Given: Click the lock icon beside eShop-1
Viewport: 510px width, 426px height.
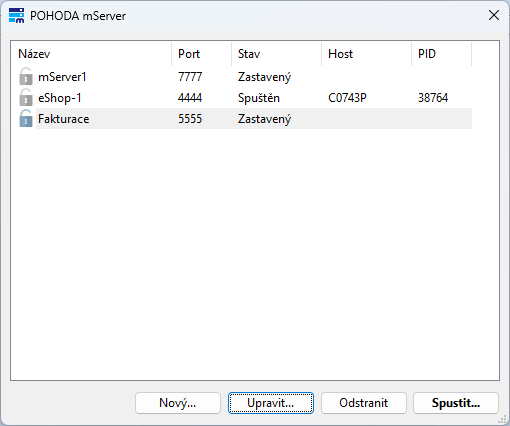Looking at the screenshot, I should click(26, 97).
